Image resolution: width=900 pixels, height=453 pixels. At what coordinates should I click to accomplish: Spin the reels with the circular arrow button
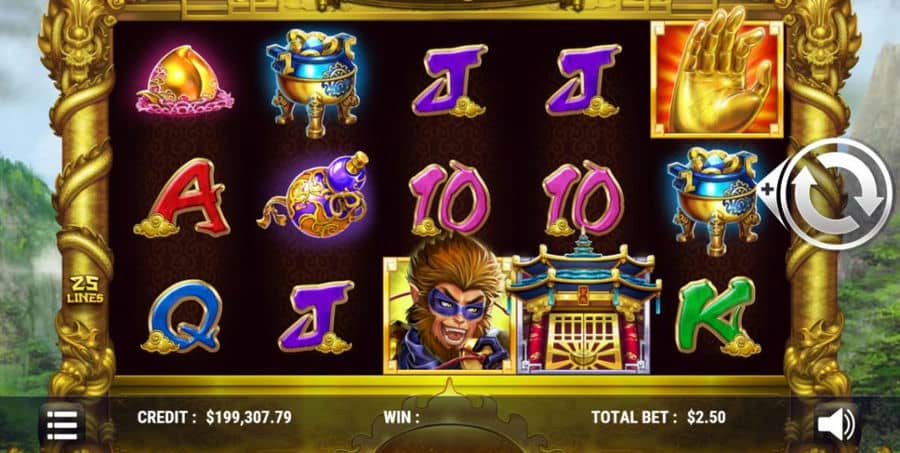[x=839, y=193]
